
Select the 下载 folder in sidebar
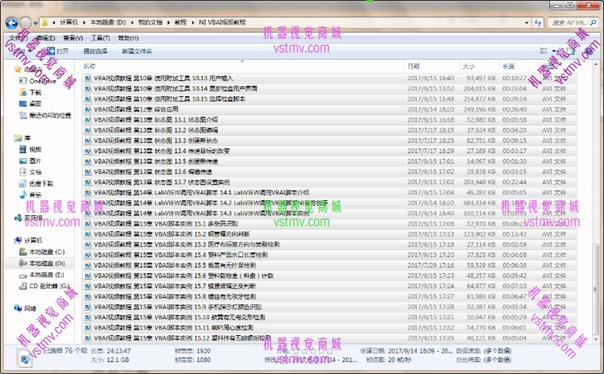click(30, 92)
